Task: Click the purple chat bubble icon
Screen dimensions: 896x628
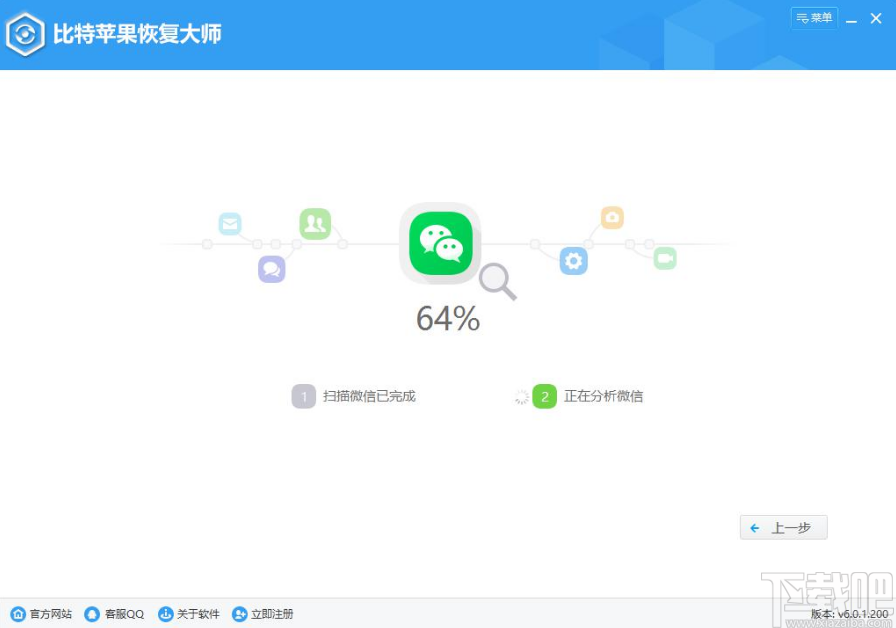Action: (271, 269)
